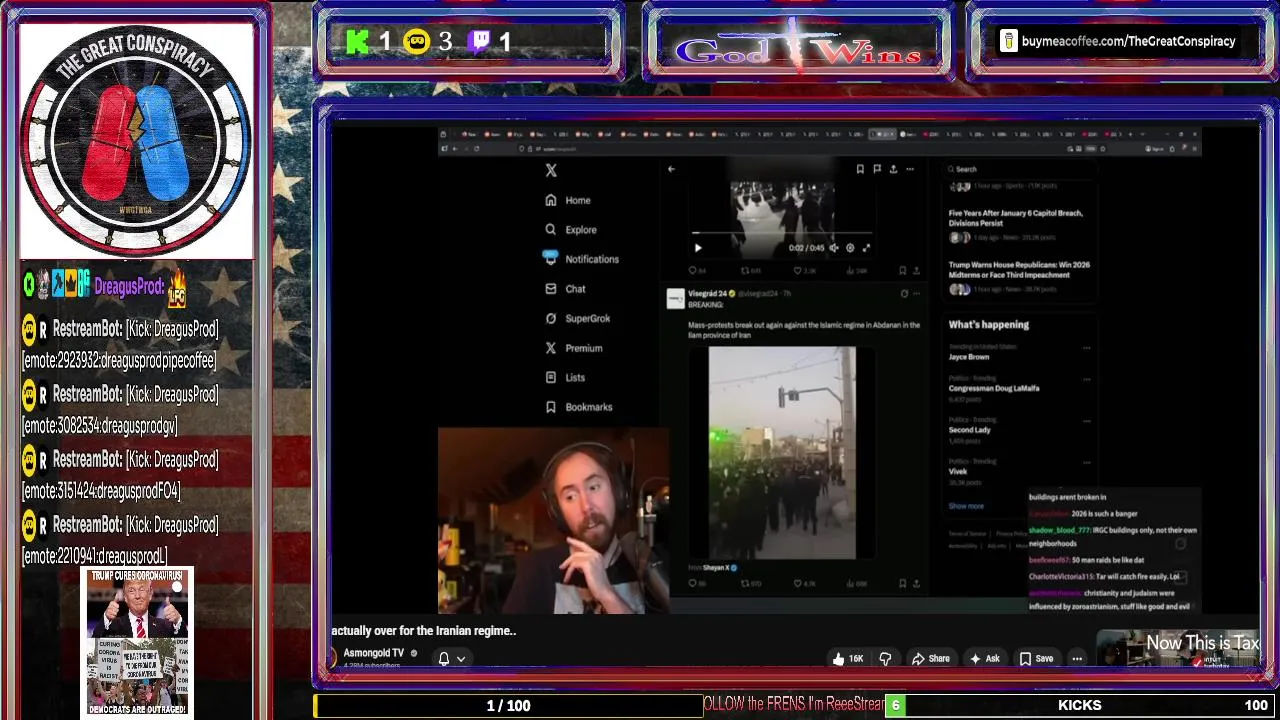
Task: Click the bookmark icon in the post header
Action: (860, 169)
